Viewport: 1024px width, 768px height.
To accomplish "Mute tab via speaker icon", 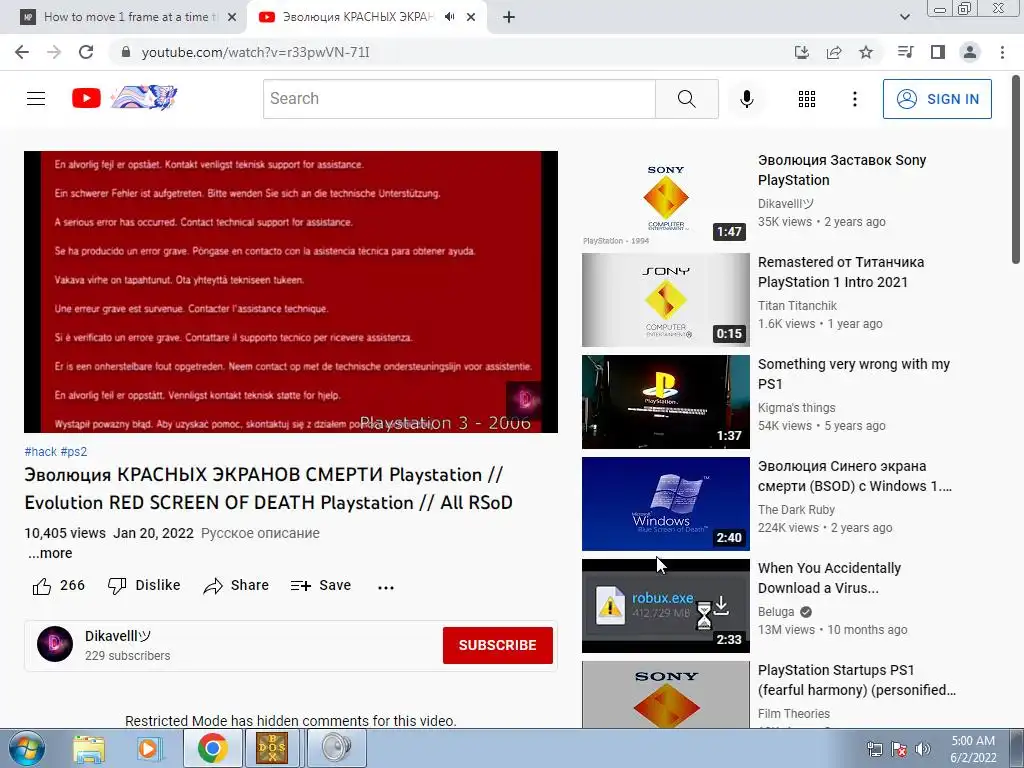I will [x=449, y=17].
